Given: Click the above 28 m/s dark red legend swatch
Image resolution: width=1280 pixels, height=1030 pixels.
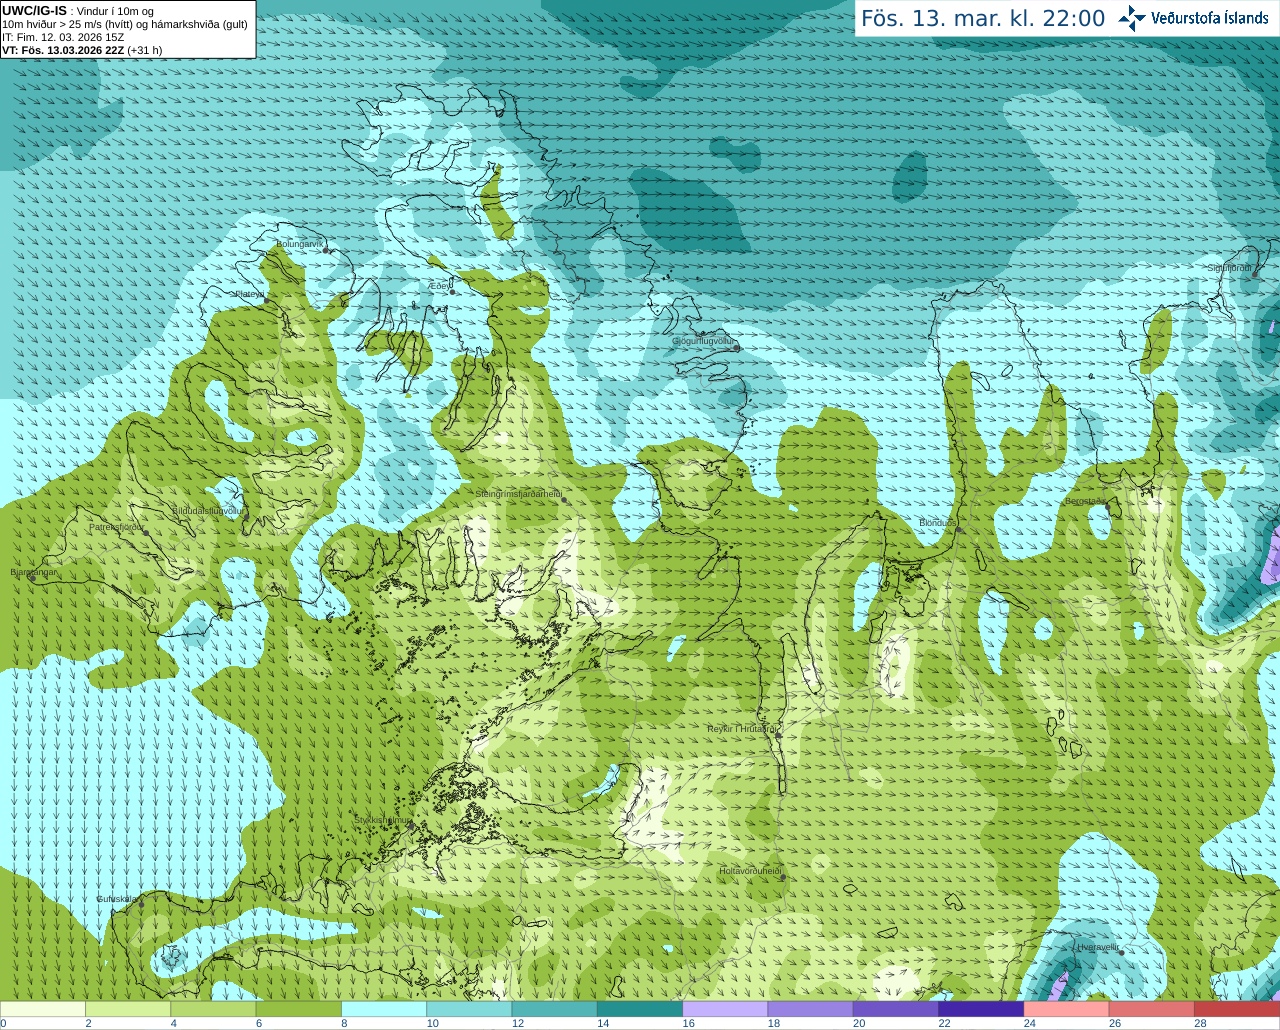Looking at the screenshot, I should click(1237, 1009).
